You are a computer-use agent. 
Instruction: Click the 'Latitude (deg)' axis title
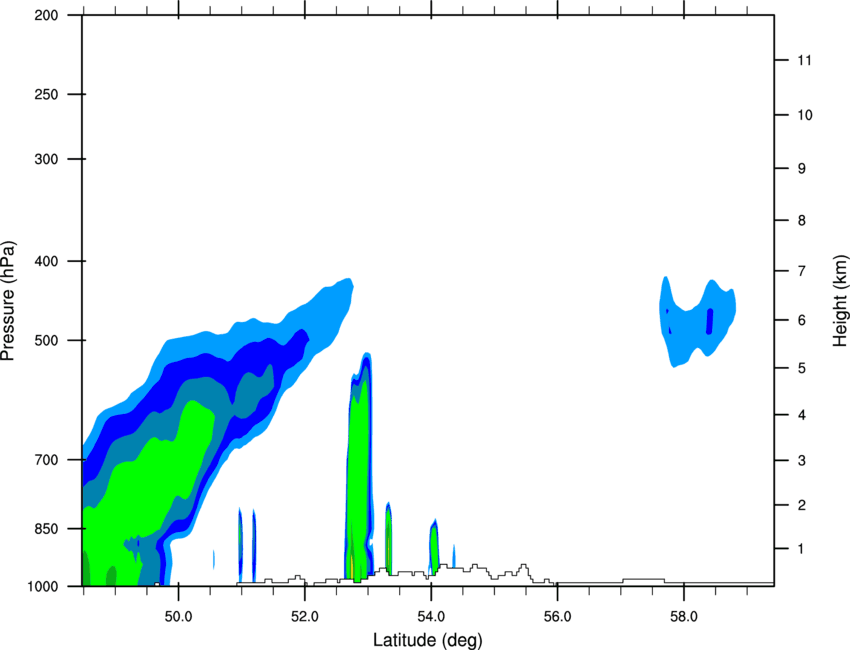point(427,640)
